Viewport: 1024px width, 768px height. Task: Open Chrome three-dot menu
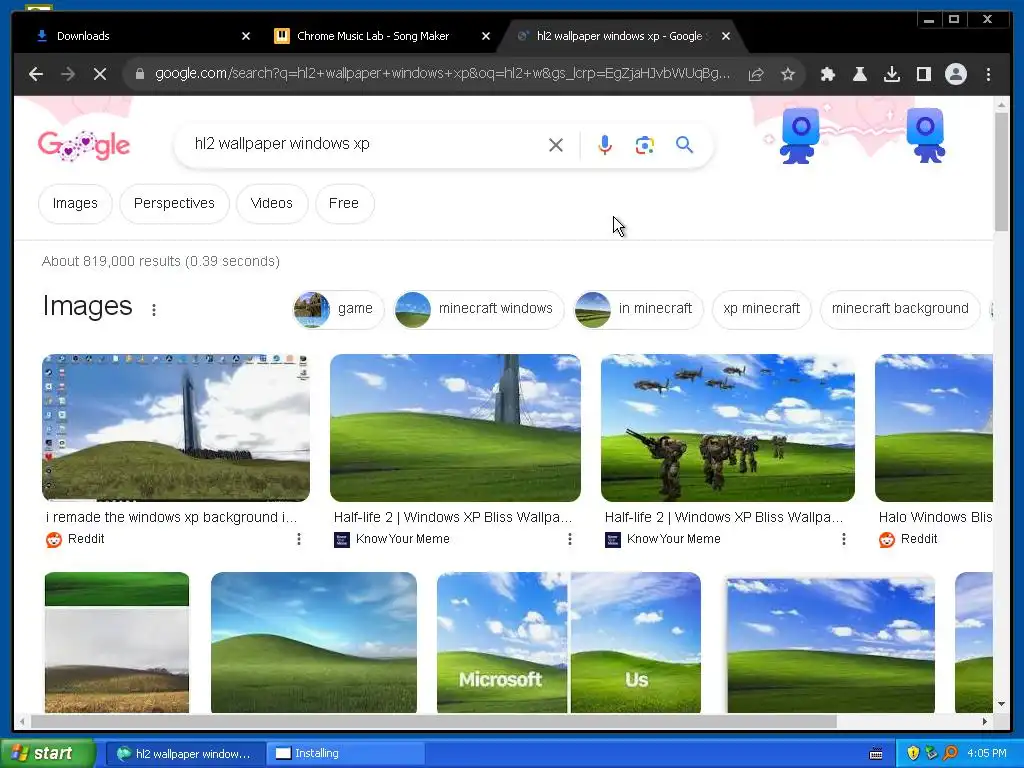pos(988,74)
